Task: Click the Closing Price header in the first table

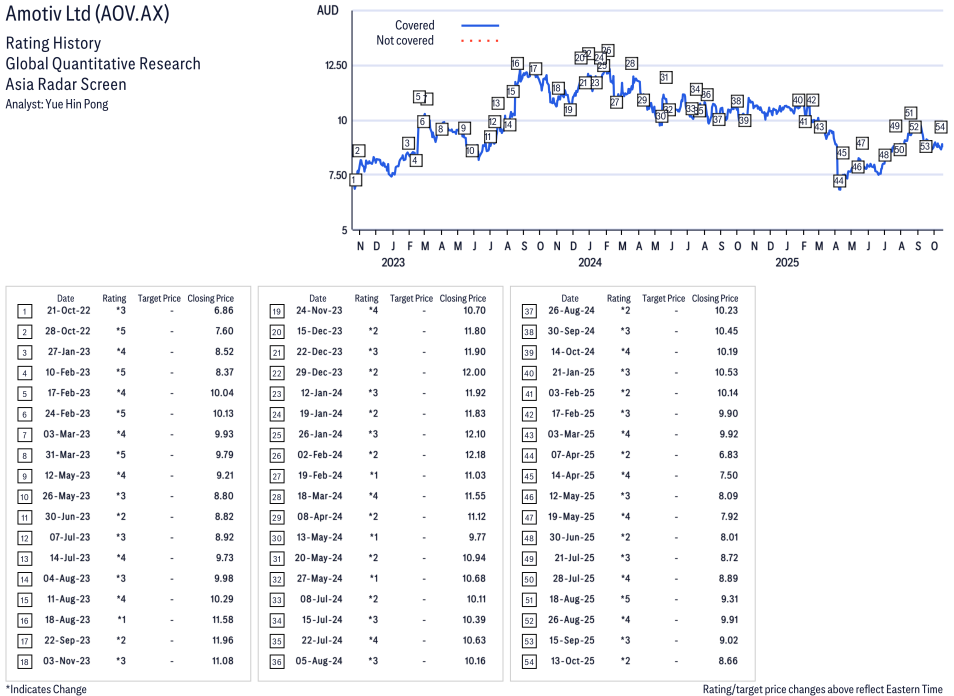Action: (210, 298)
